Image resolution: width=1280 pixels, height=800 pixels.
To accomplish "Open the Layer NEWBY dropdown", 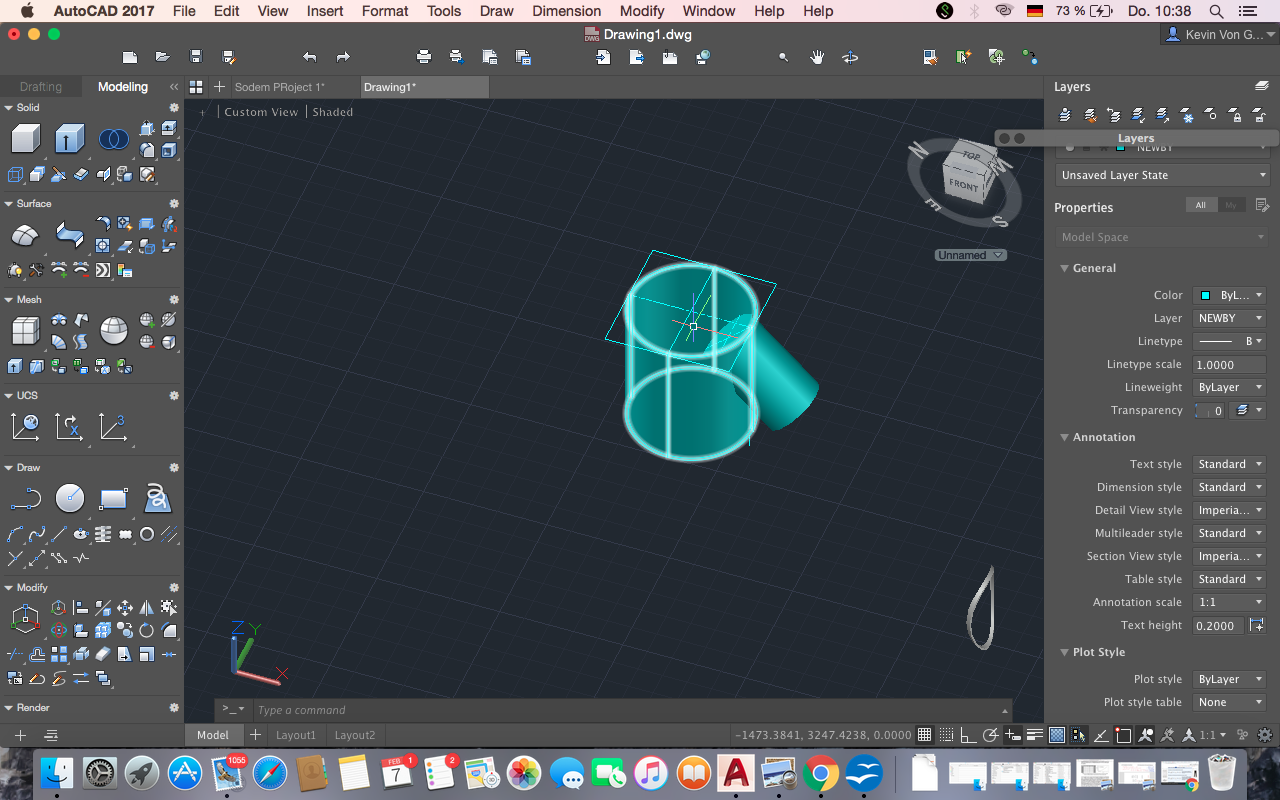I will pyautogui.click(x=1230, y=318).
